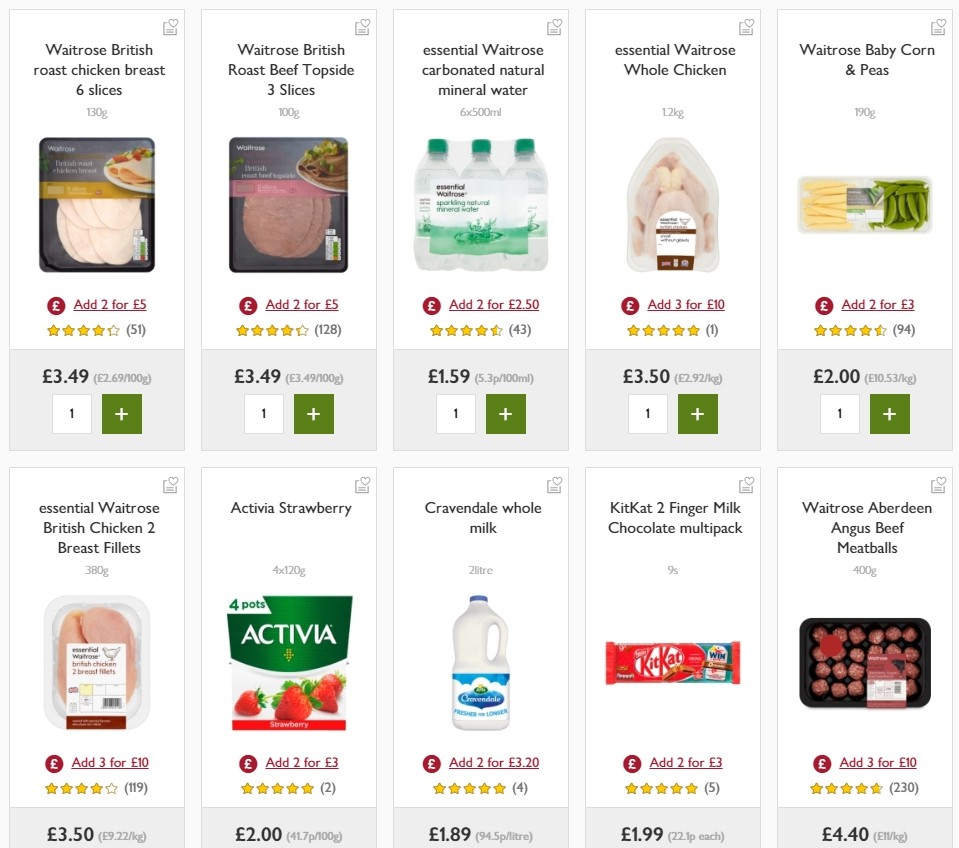
Task: Click the bookmark icon on Waitrose British roast chicken breast
Action: click(x=170, y=27)
